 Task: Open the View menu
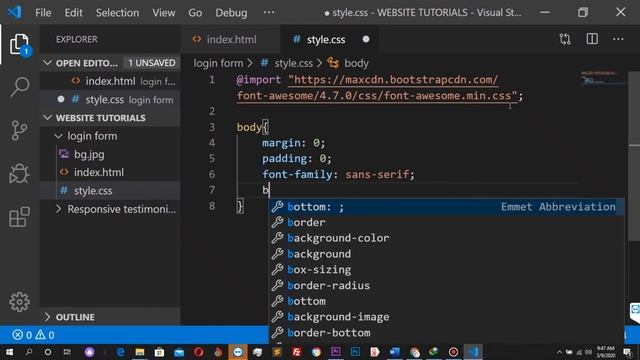pyautogui.click(x=164, y=13)
